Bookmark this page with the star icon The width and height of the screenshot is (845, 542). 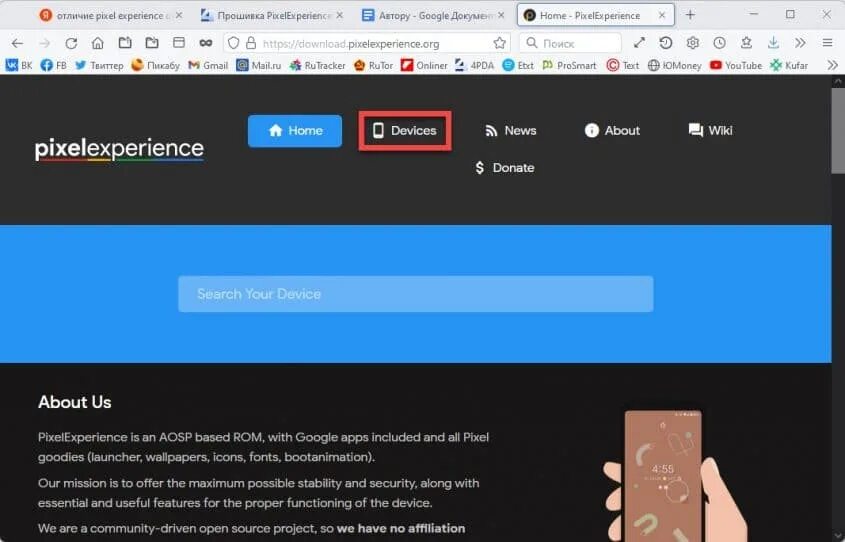[500, 43]
